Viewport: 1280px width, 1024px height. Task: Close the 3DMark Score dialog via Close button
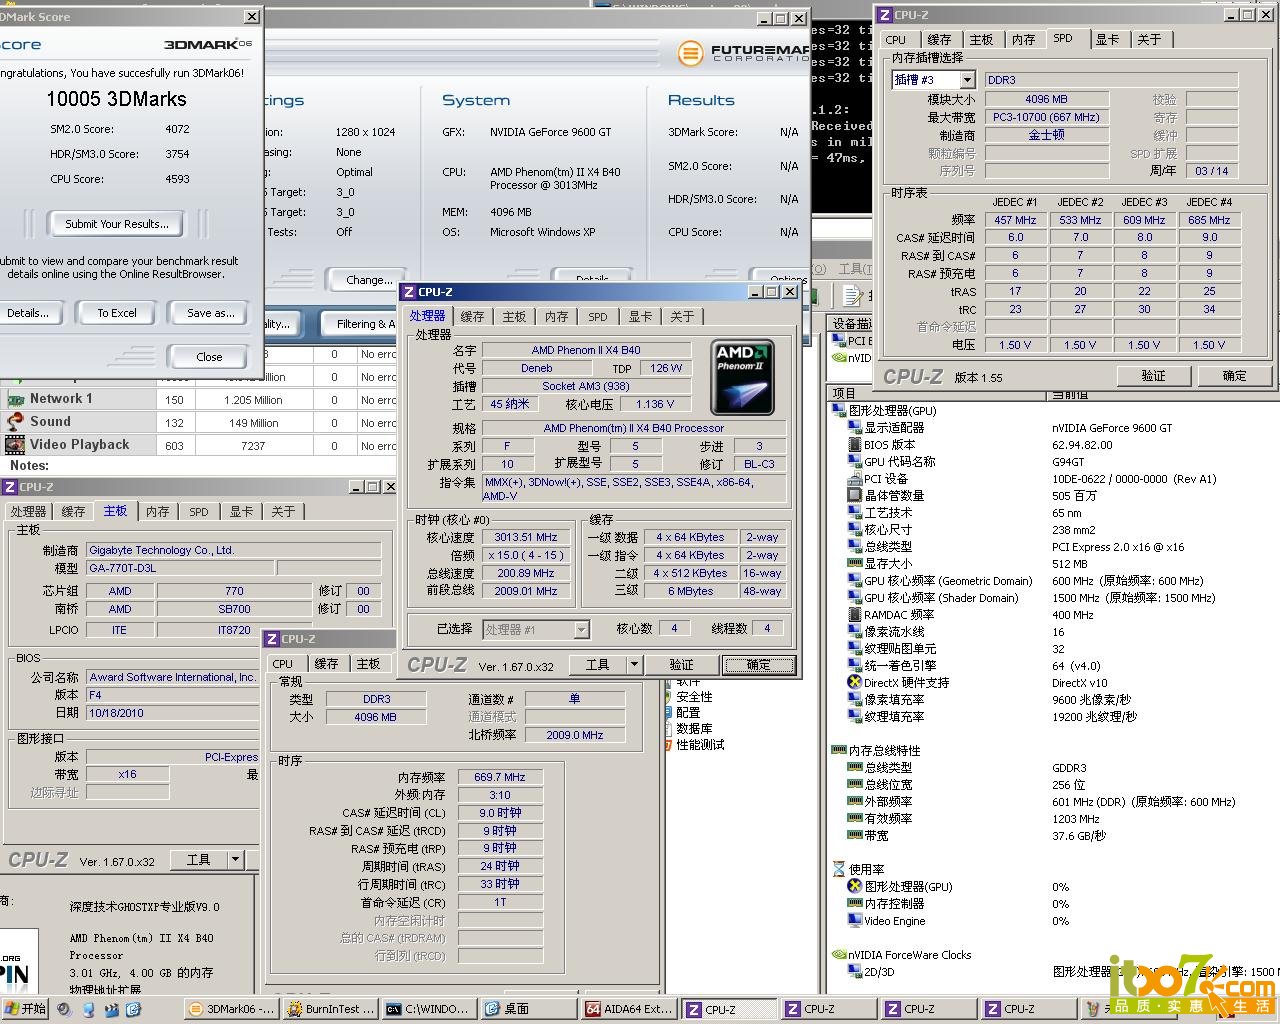(x=209, y=357)
